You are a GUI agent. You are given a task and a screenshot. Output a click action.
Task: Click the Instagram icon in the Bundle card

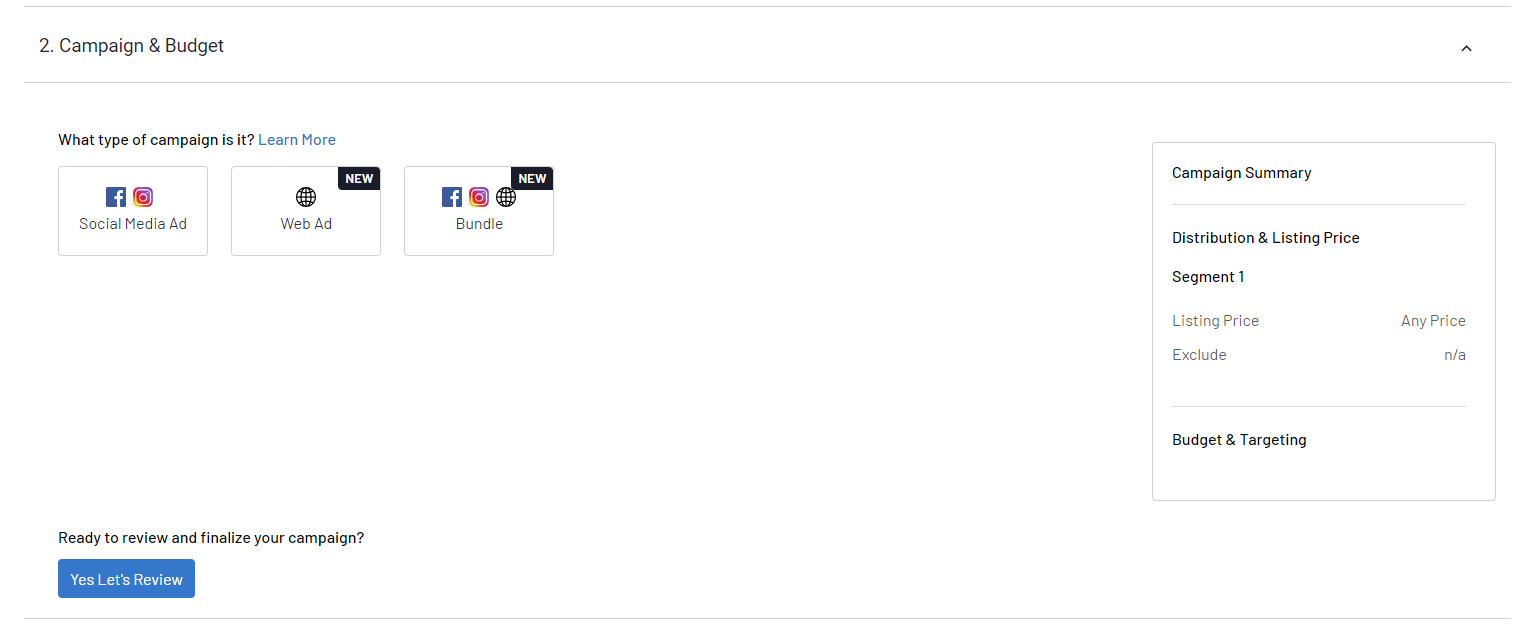pyautogui.click(x=479, y=197)
